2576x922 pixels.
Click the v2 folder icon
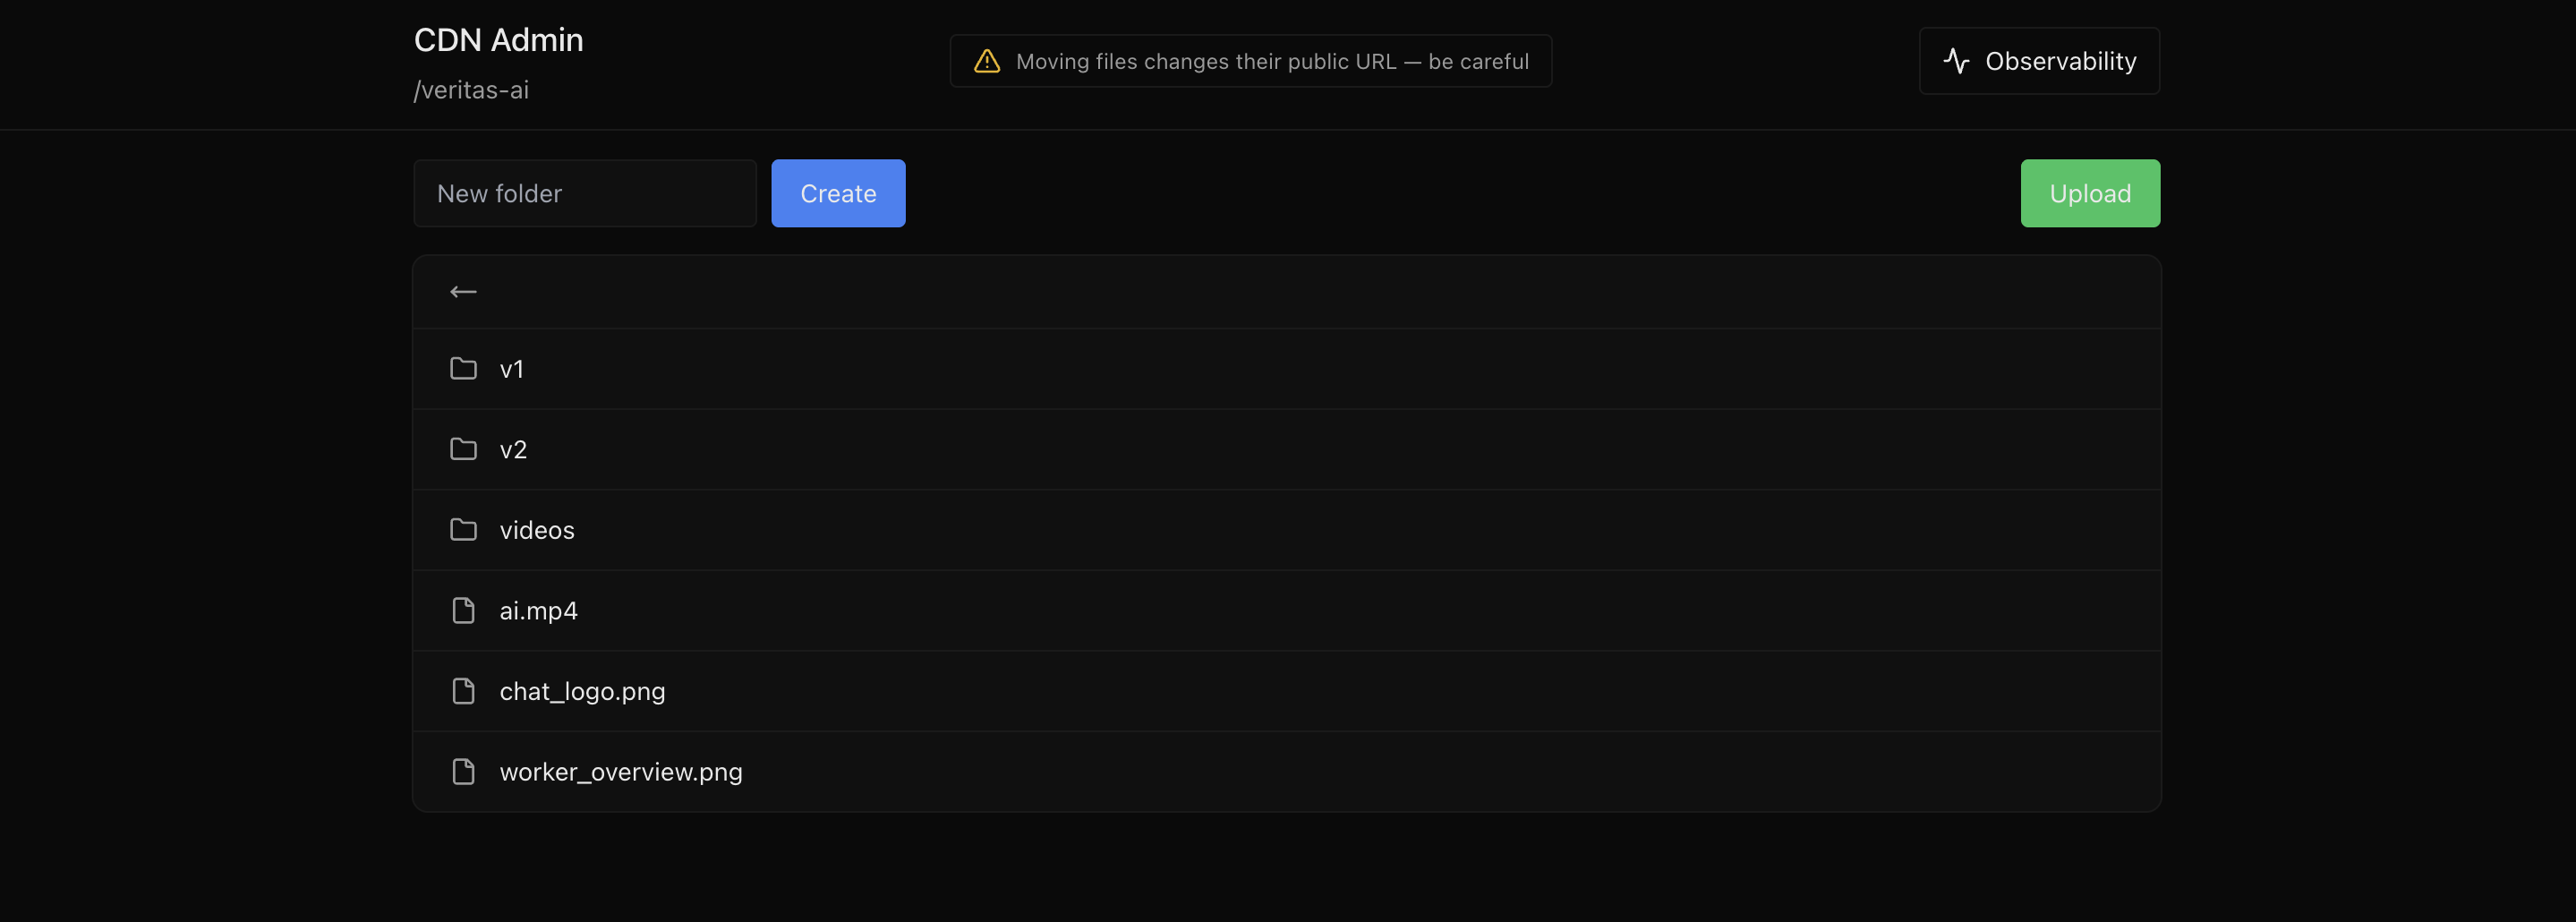(x=463, y=449)
